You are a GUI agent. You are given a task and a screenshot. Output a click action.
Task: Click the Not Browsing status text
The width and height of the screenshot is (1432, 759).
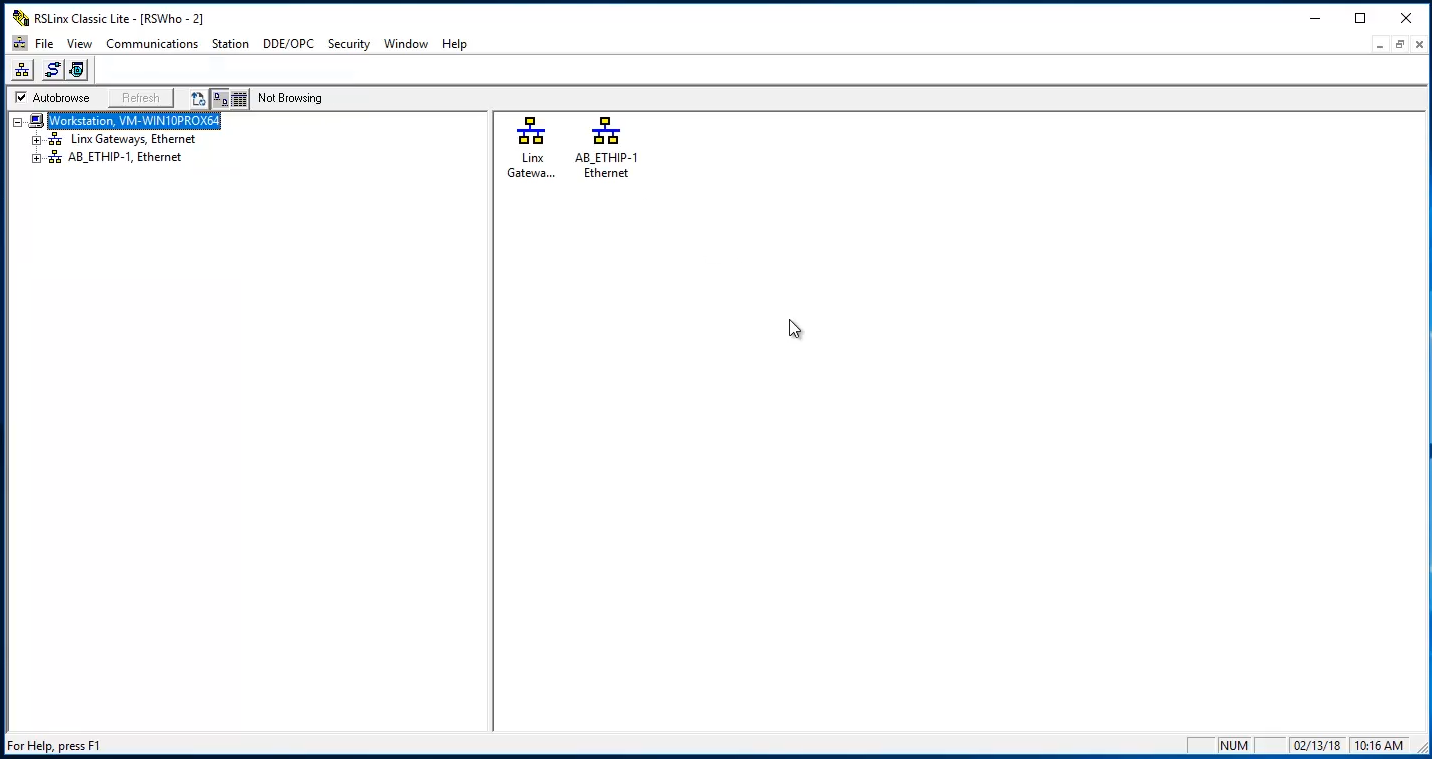(290, 98)
